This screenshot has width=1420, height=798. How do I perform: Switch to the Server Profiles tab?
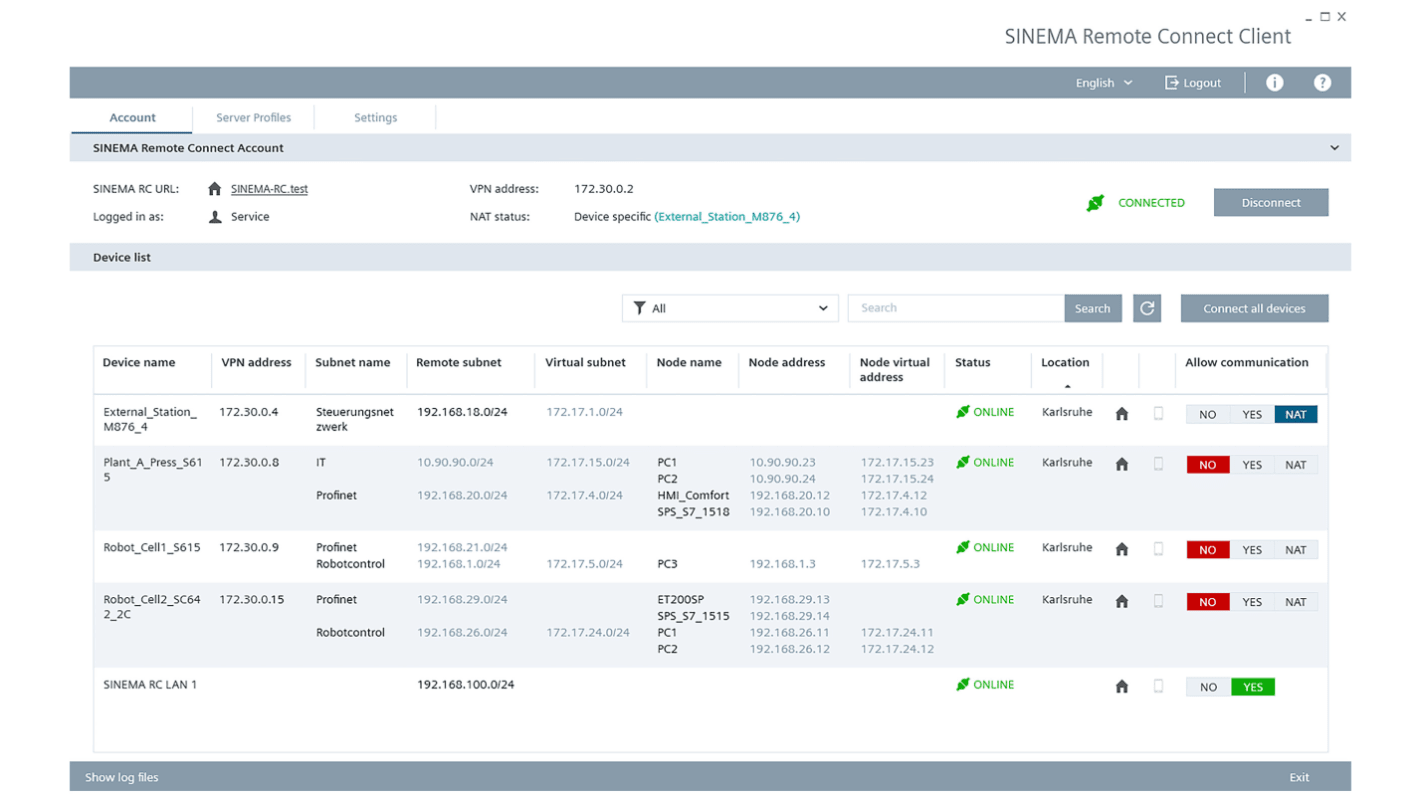pos(252,117)
